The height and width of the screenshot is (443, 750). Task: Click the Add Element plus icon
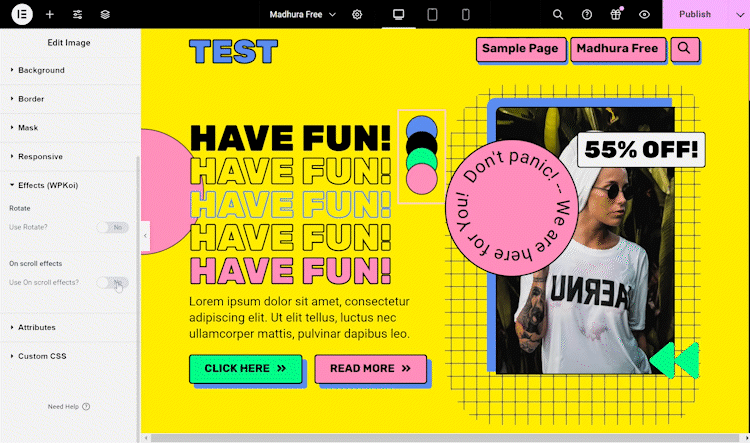tap(50, 14)
